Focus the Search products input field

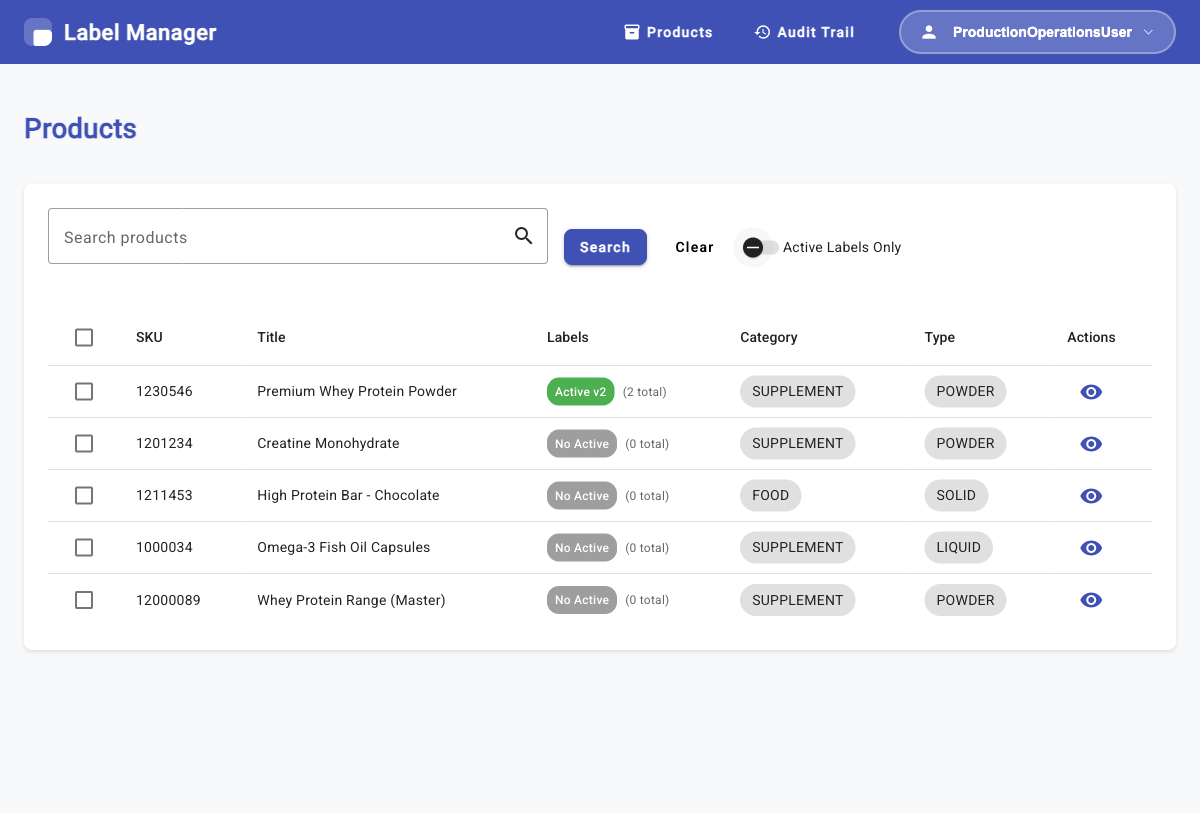[280, 237]
